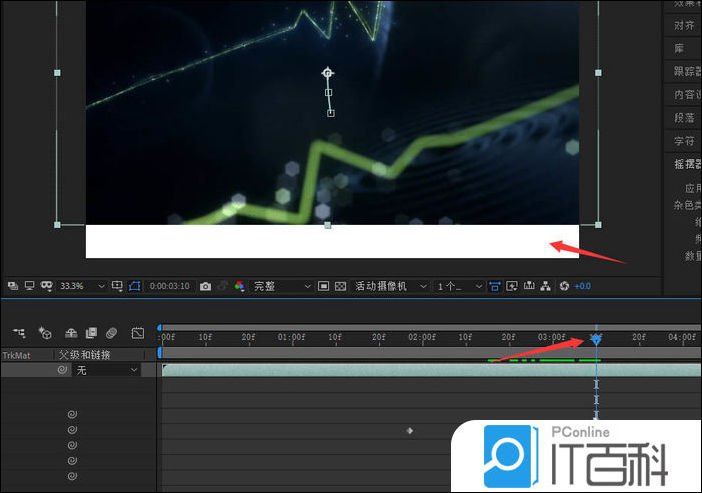
Task: Open the 字符 panel tab
Action: 684,141
